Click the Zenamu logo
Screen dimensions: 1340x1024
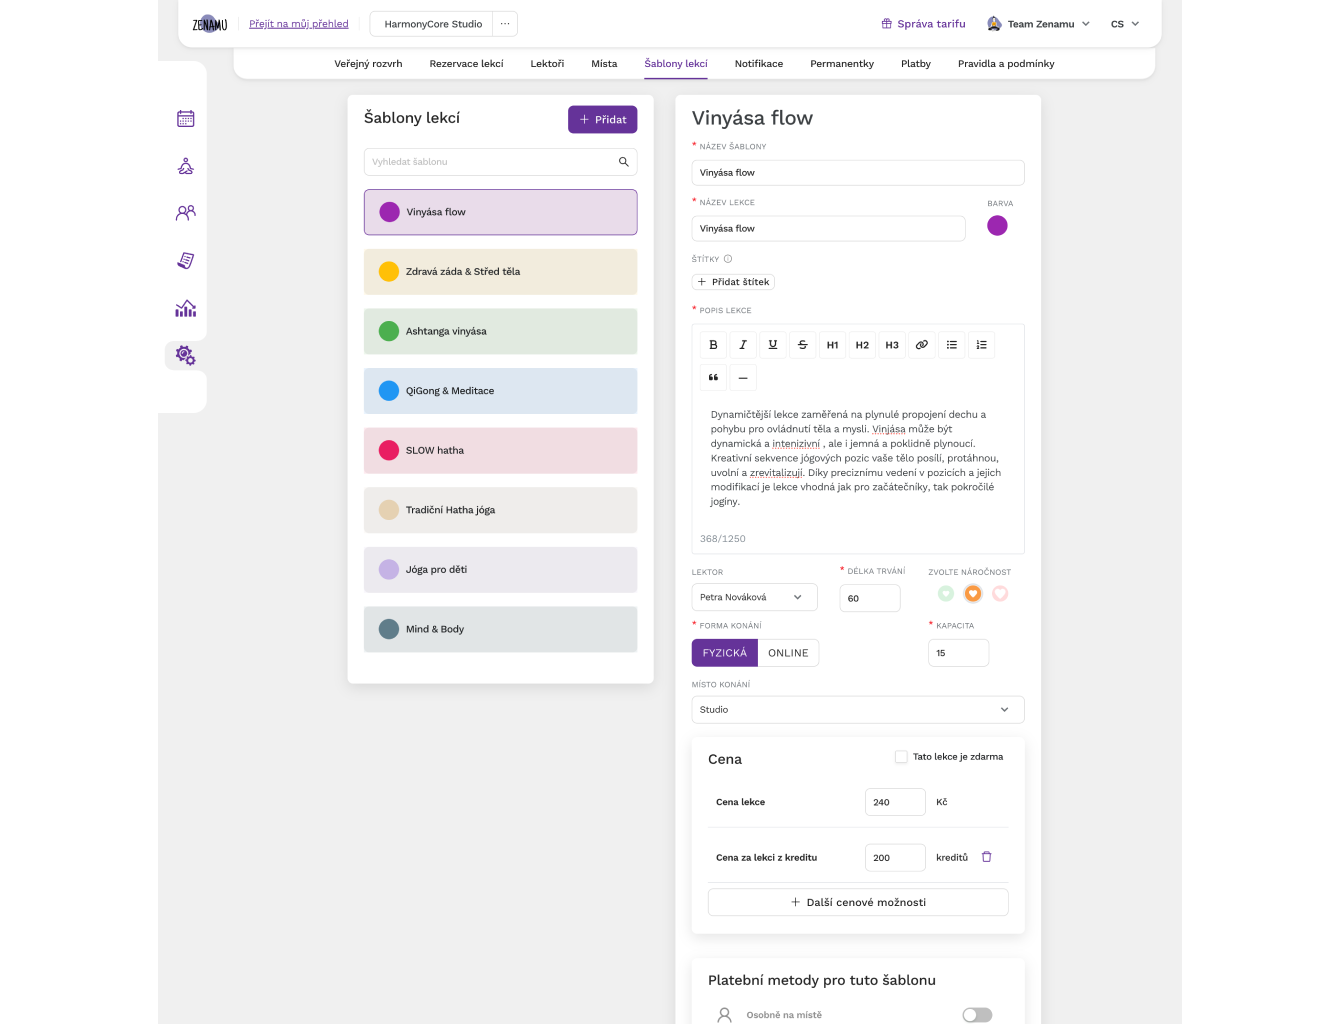point(210,24)
